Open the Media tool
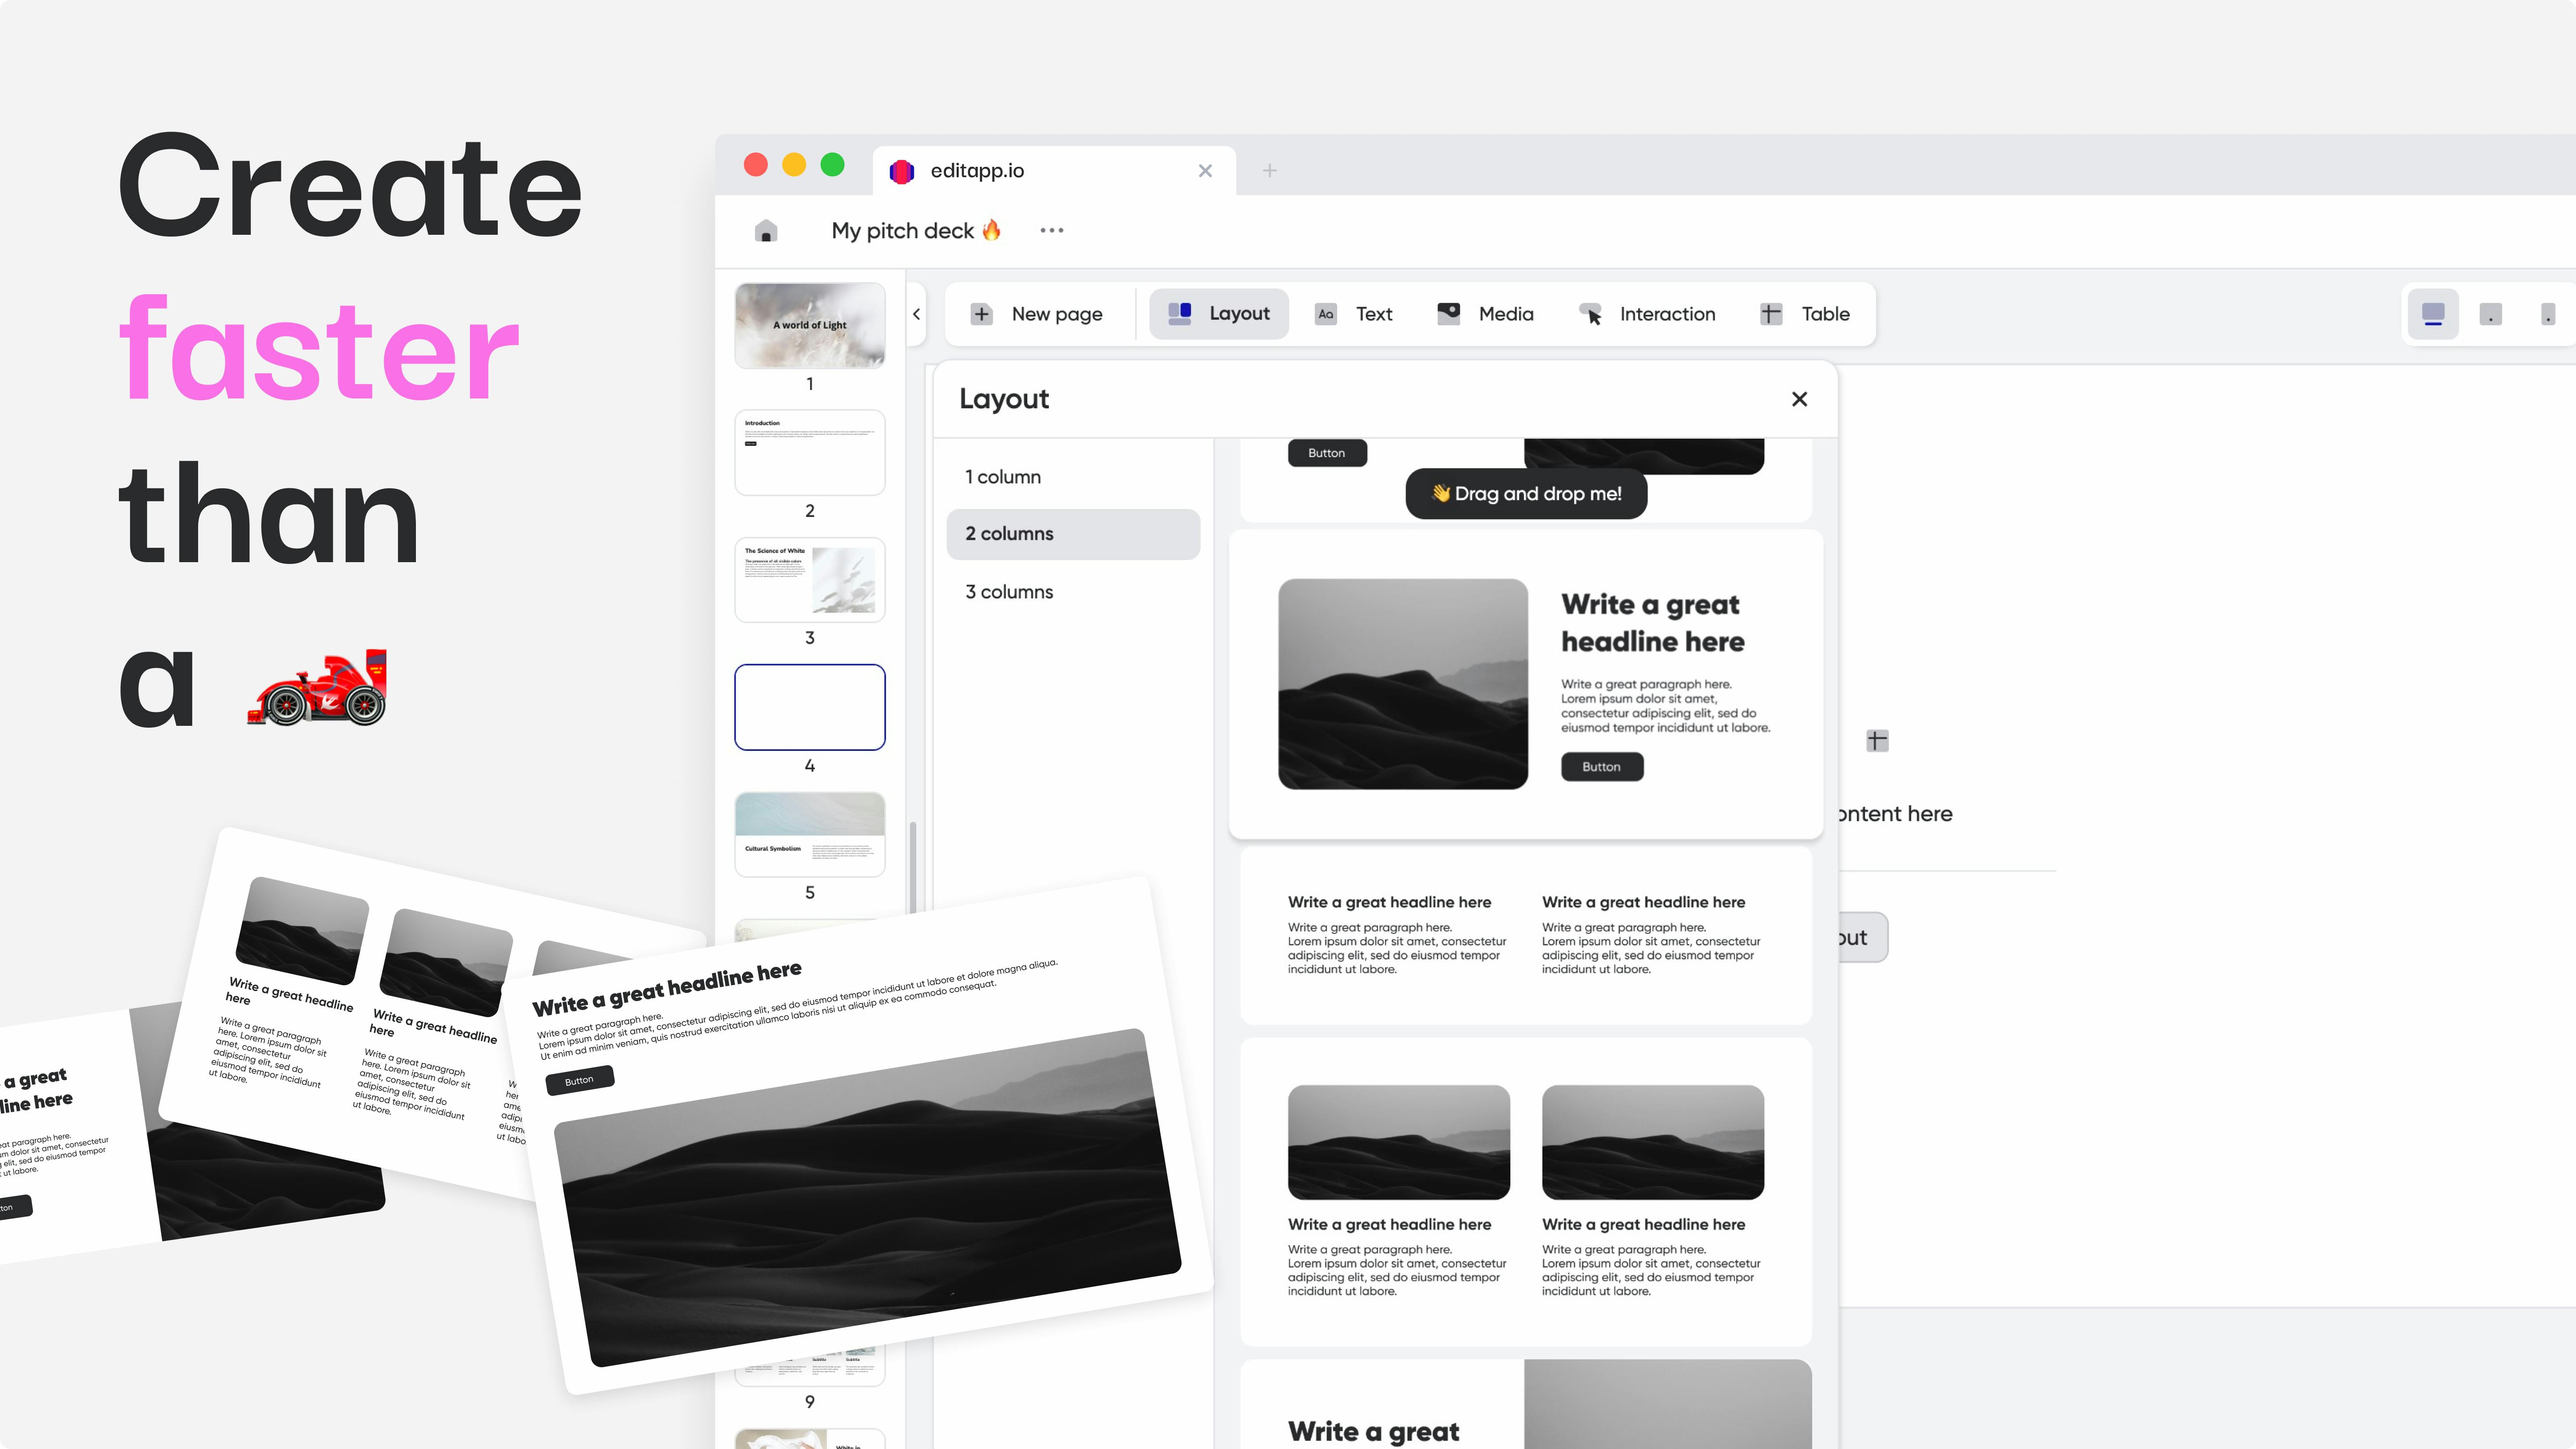Image resolution: width=2576 pixels, height=1449 pixels. [x=1486, y=314]
